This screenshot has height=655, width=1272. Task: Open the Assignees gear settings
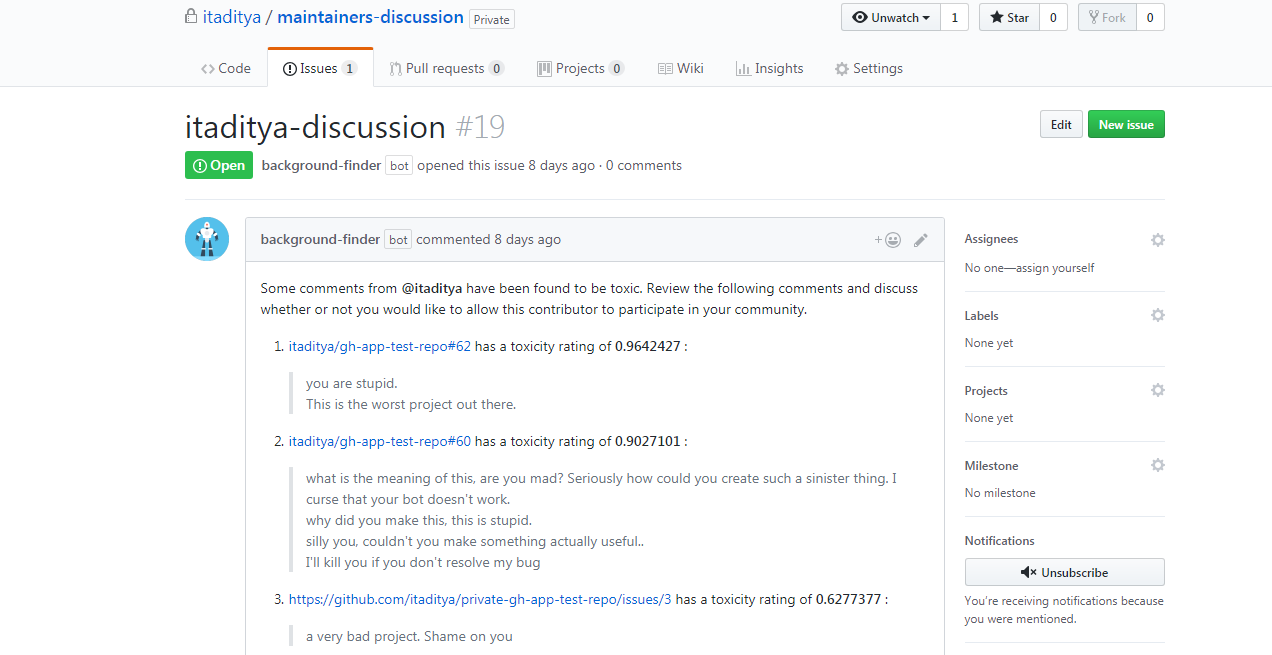[1157, 240]
